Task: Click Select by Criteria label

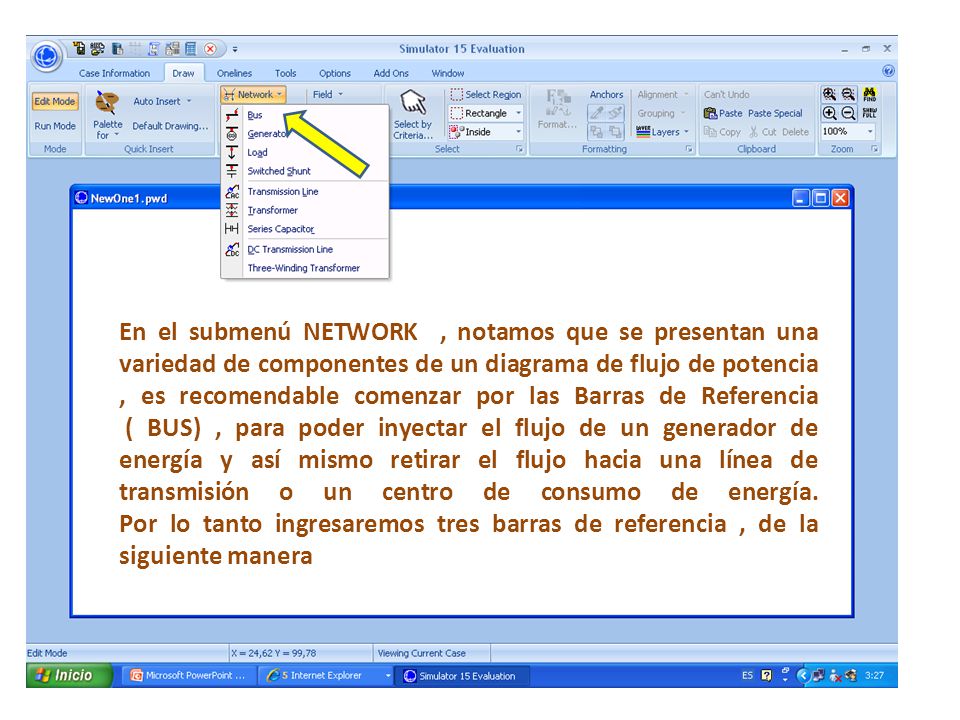Action: pyautogui.click(x=413, y=130)
